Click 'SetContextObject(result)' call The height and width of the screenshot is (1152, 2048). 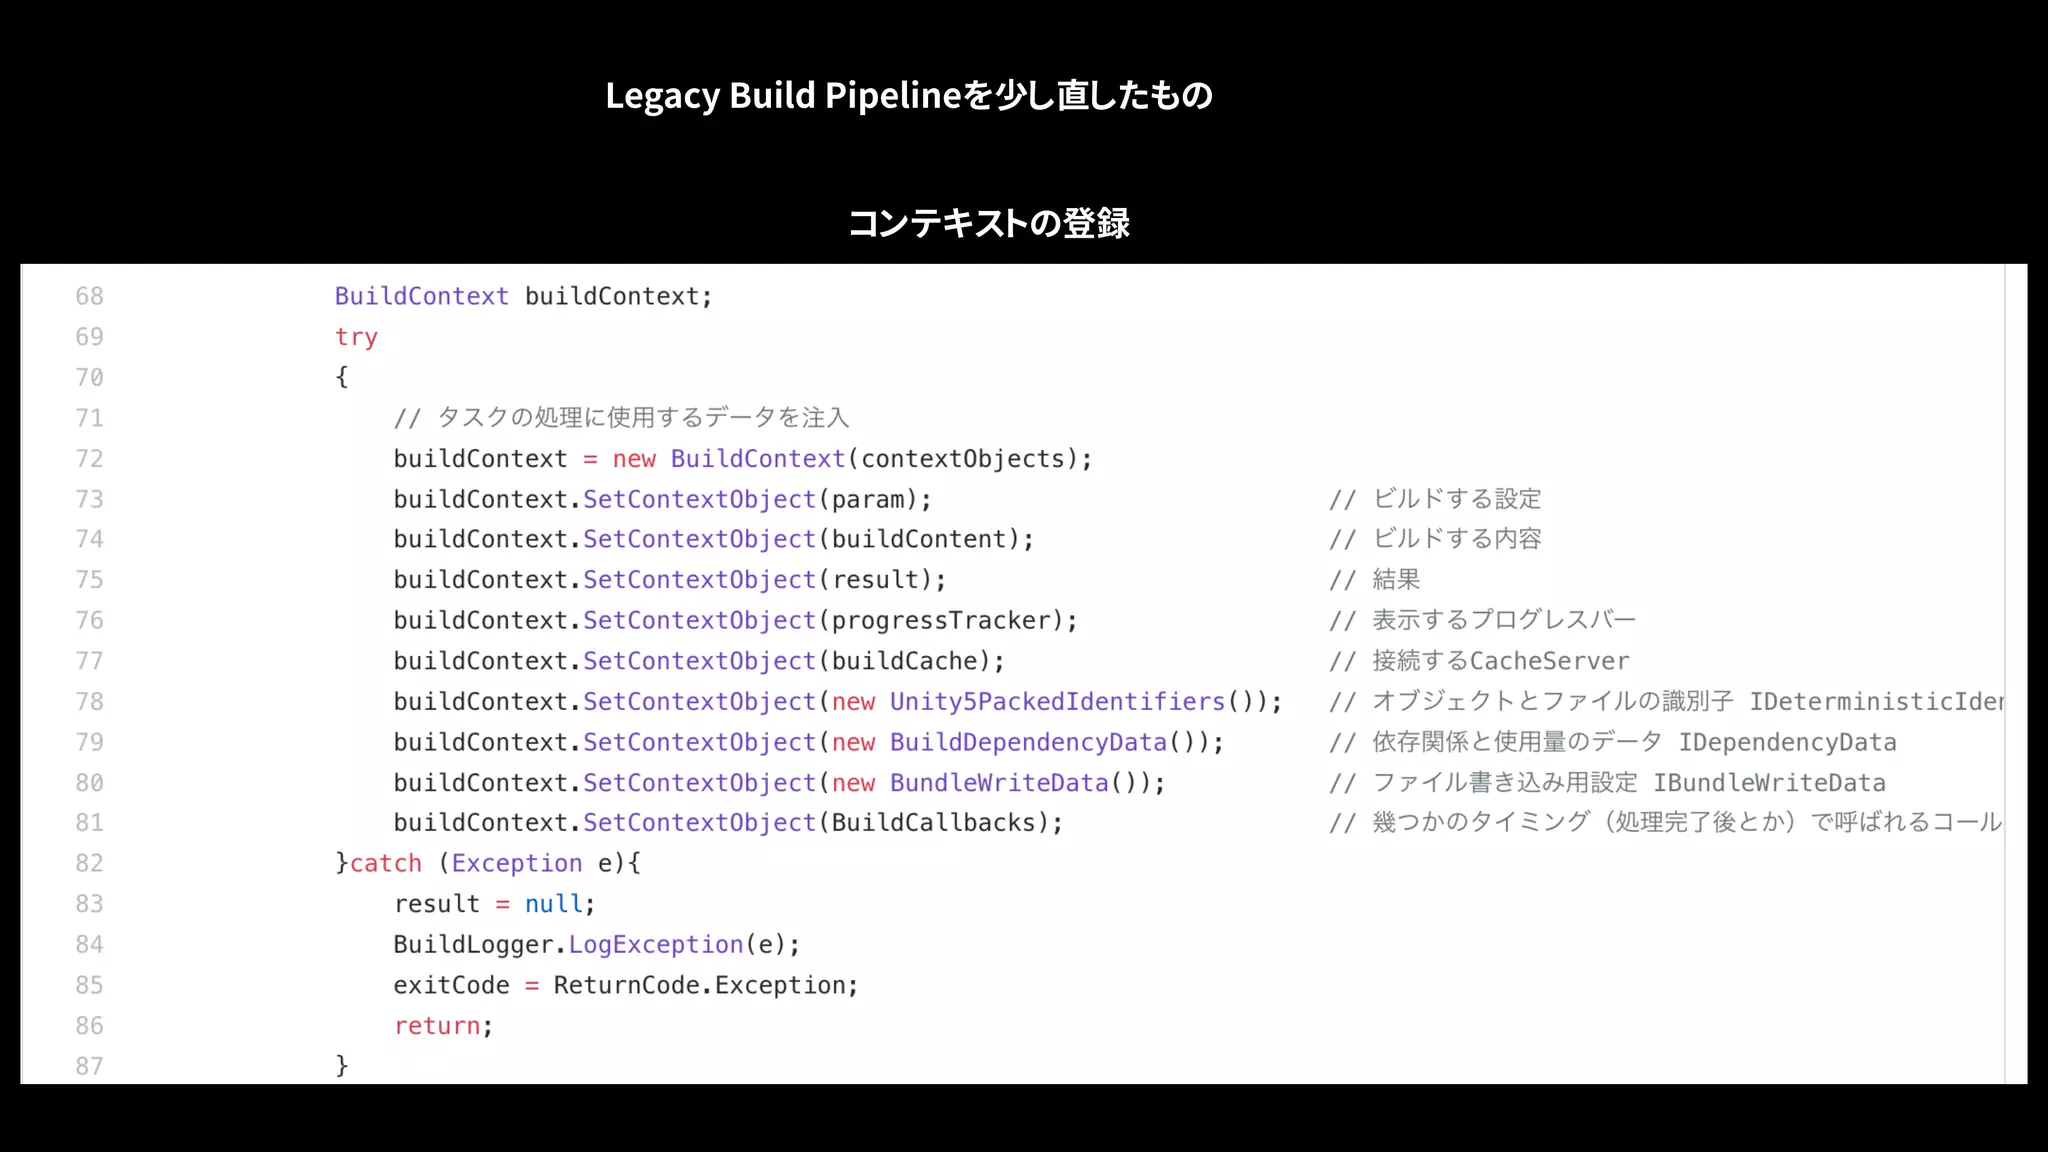pyautogui.click(x=757, y=580)
